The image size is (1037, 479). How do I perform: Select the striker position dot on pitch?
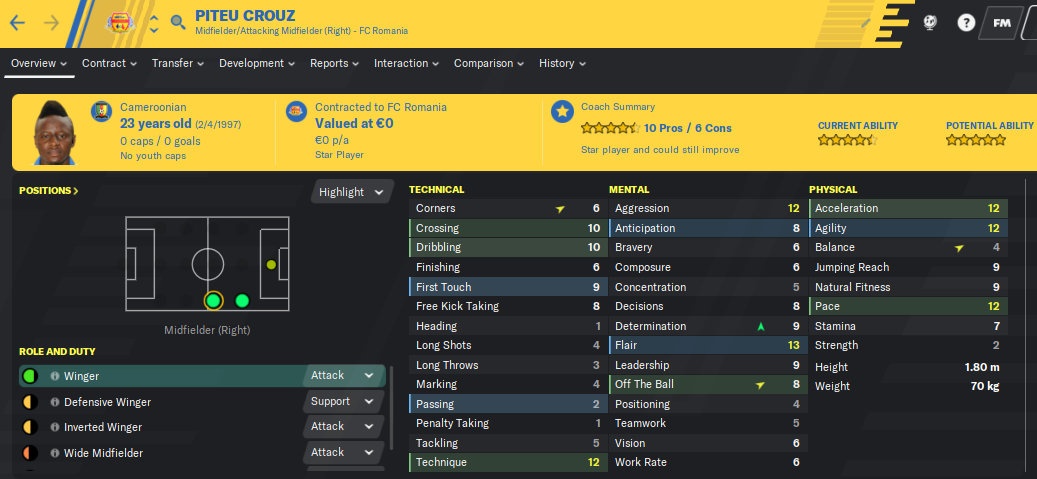(270, 265)
